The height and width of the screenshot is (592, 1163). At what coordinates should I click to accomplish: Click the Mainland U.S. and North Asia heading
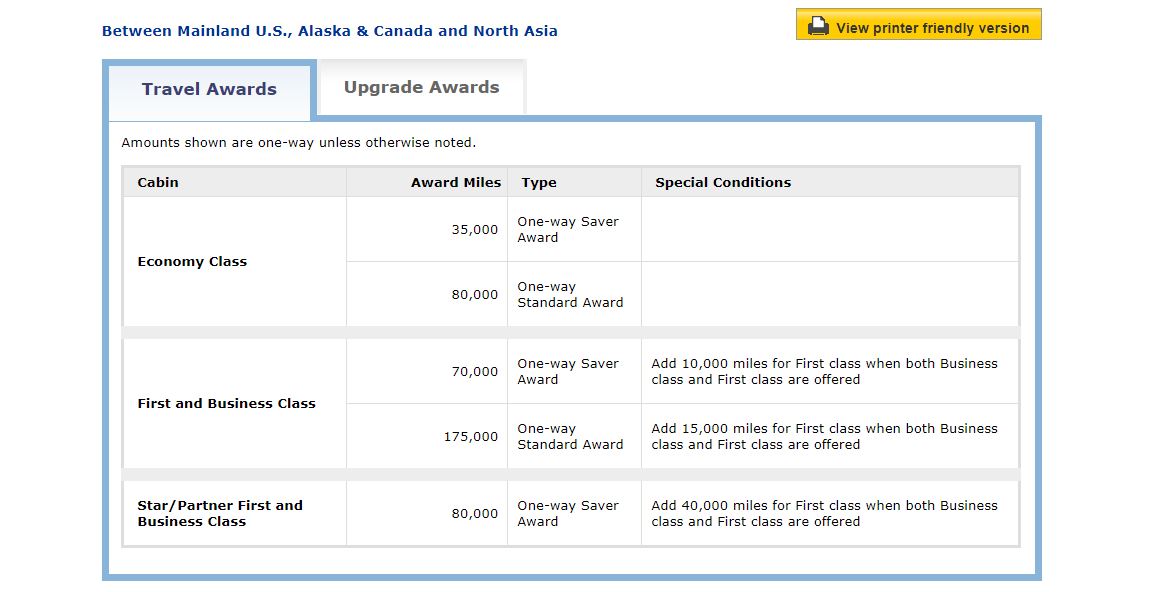coord(330,31)
